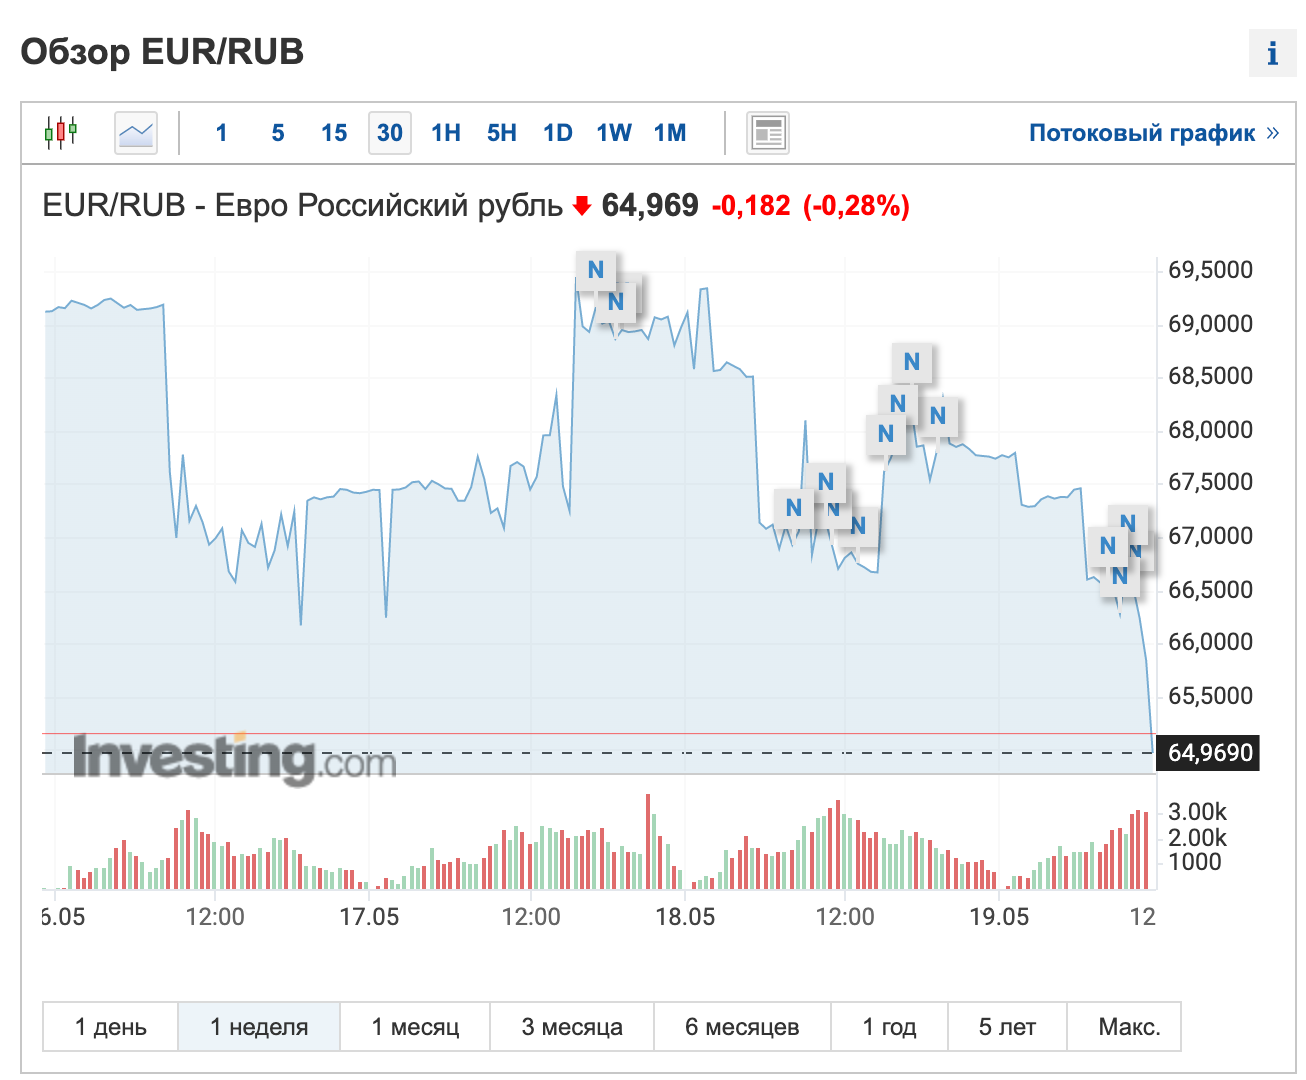Select the 30 minute interval

click(x=390, y=133)
